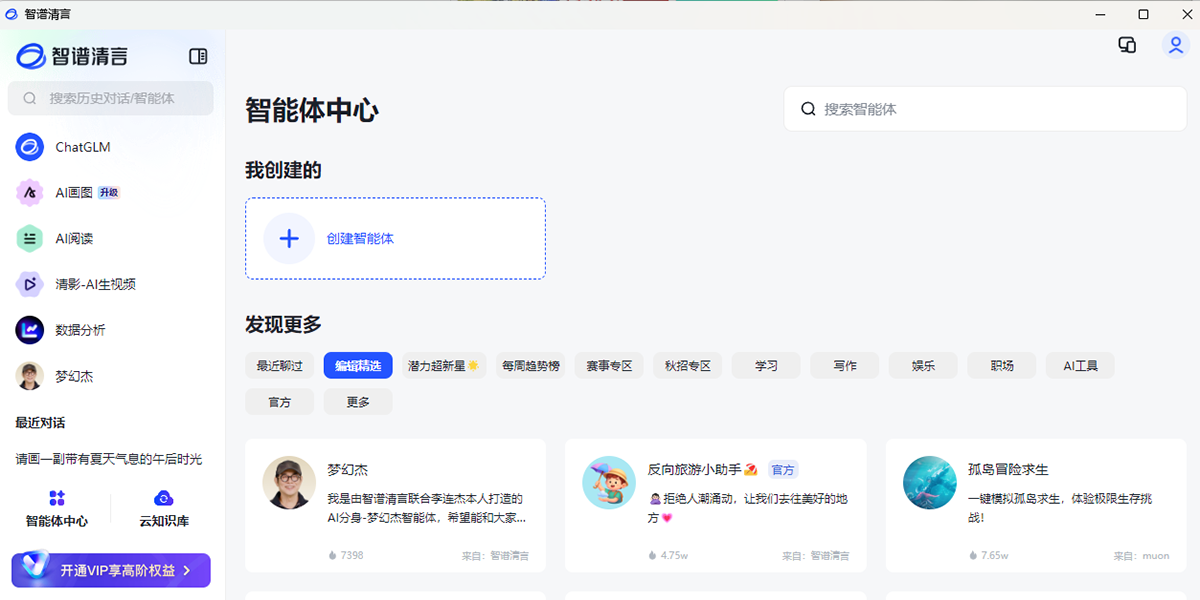Select the 编辑精选 filter chip
1200x600 pixels.
[356, 365]
